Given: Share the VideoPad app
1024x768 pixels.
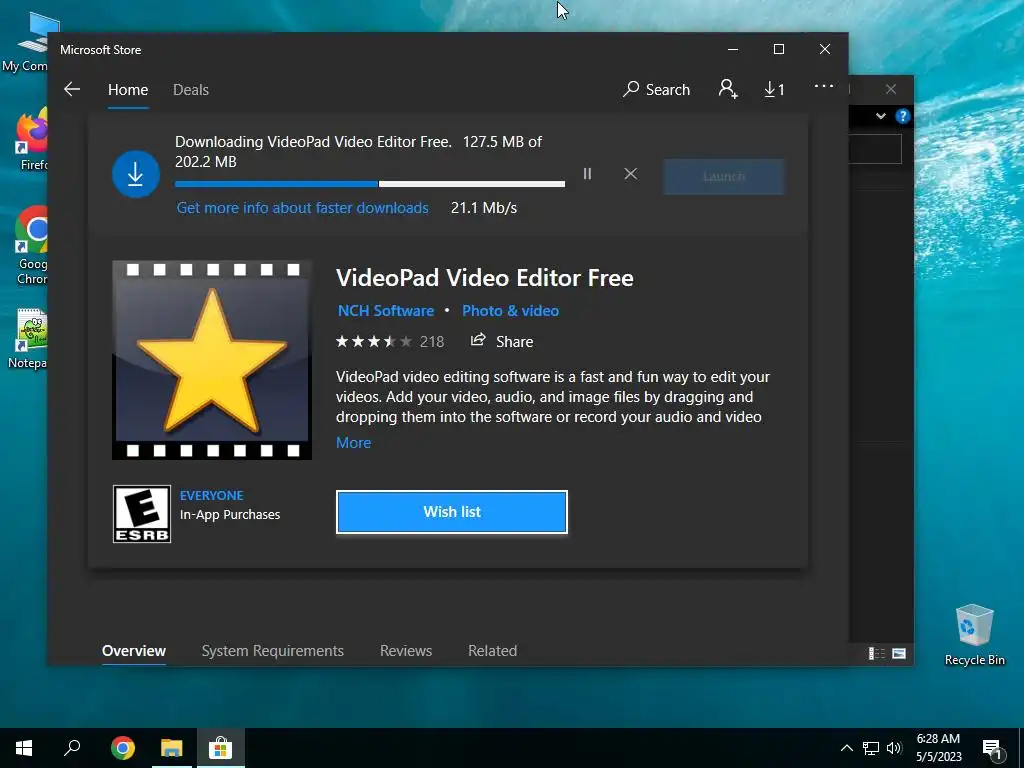Looking at the screenshot, I should pyautogui.click(x=502, y=341).
